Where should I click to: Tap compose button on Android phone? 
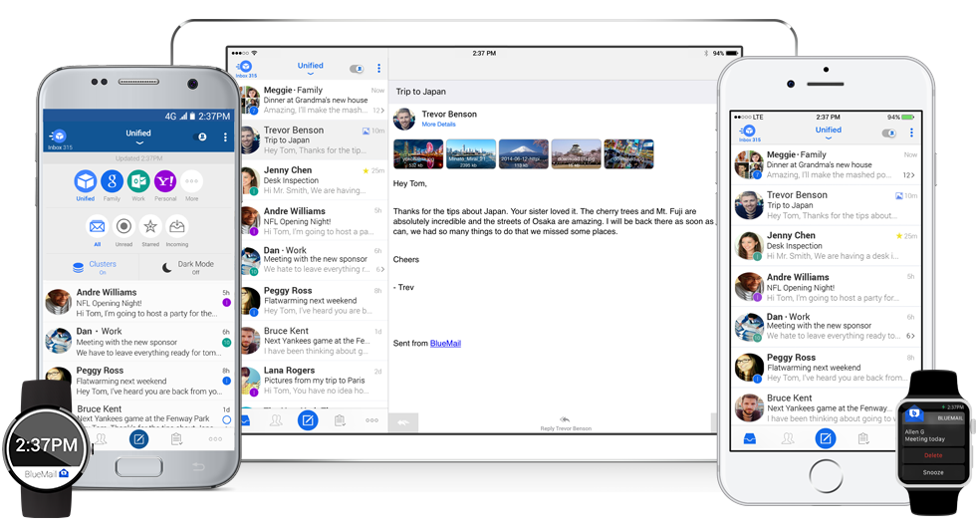coord(139,439)
